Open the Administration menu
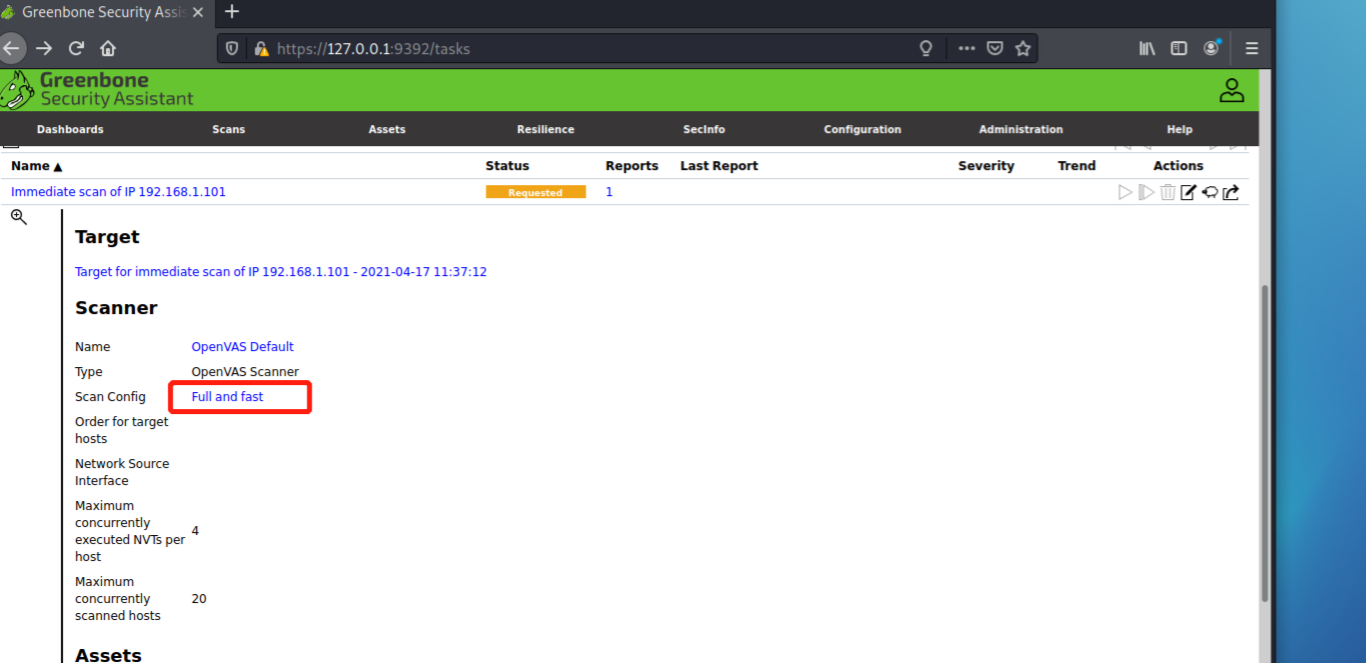Viewport: 1366px width, 663px height. coord(1021,129)
